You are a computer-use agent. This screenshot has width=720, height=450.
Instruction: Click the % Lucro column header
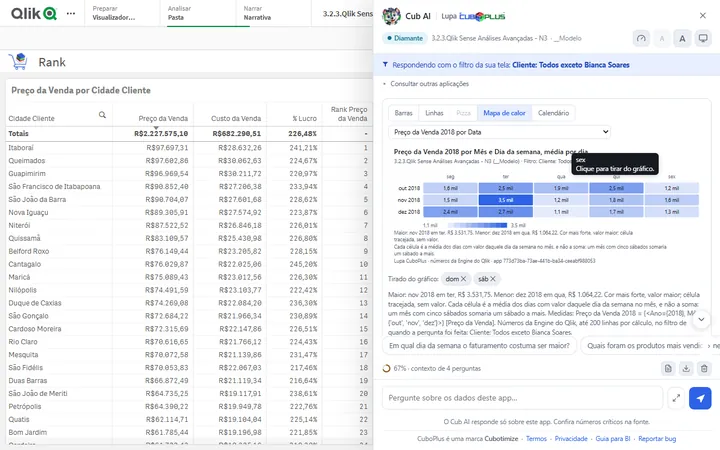pyautogui.click(x=304, y=118)
